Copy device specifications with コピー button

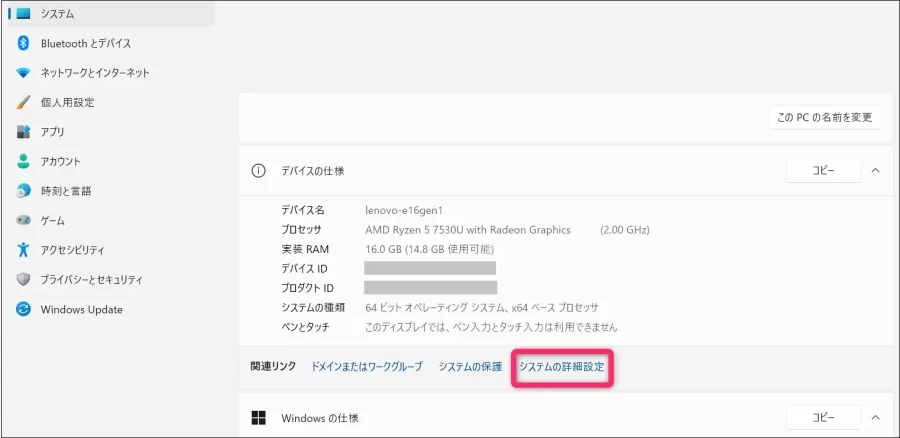pos(823,171)
